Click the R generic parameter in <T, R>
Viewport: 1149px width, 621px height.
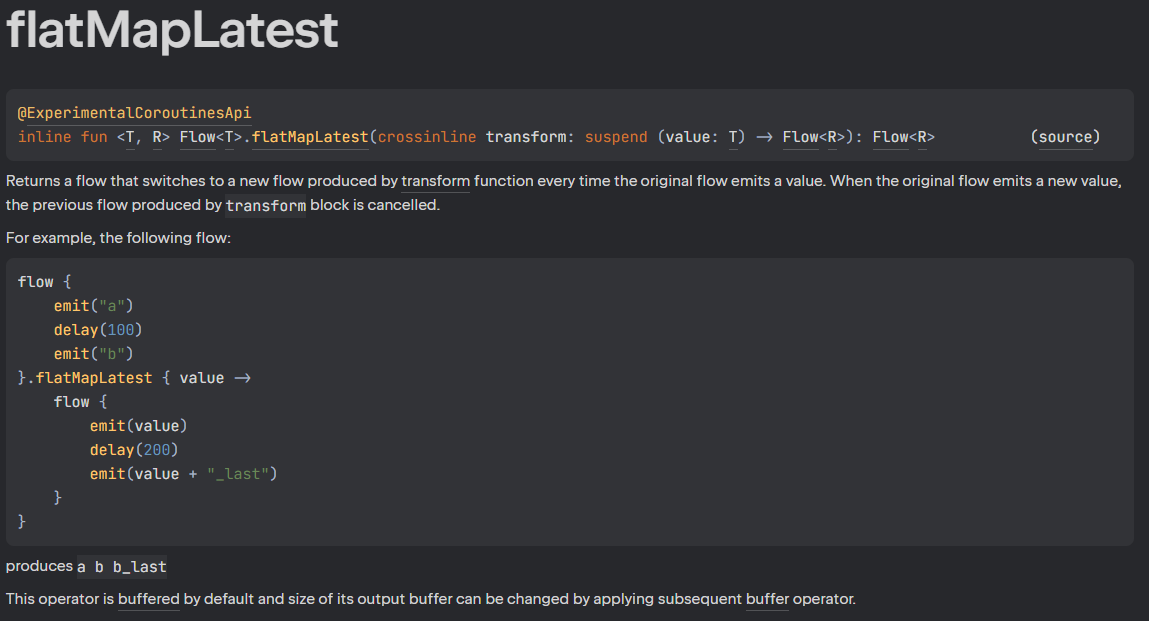157,137
